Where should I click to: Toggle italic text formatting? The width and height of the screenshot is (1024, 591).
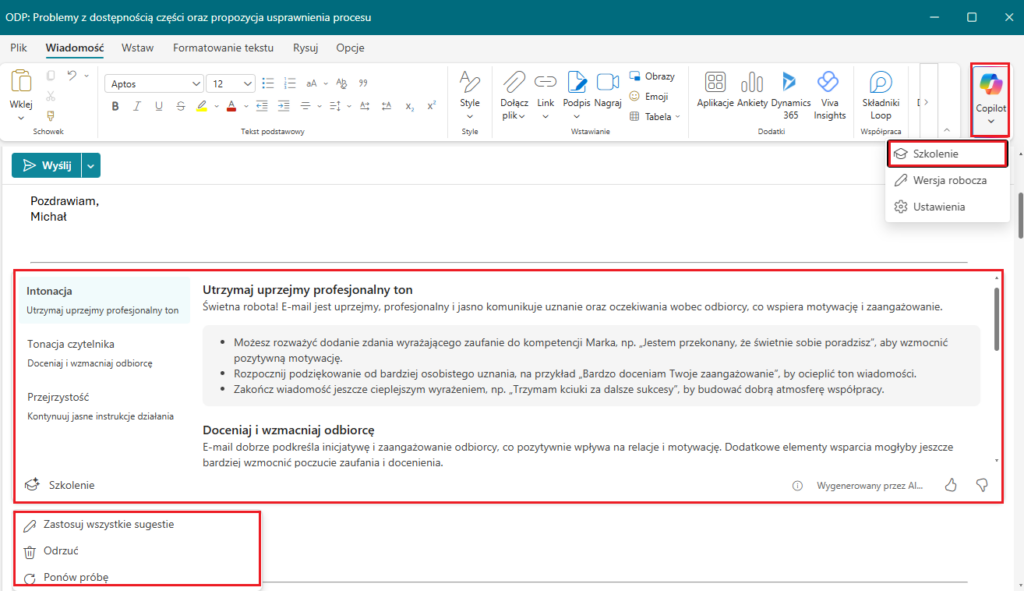point(137,106)
